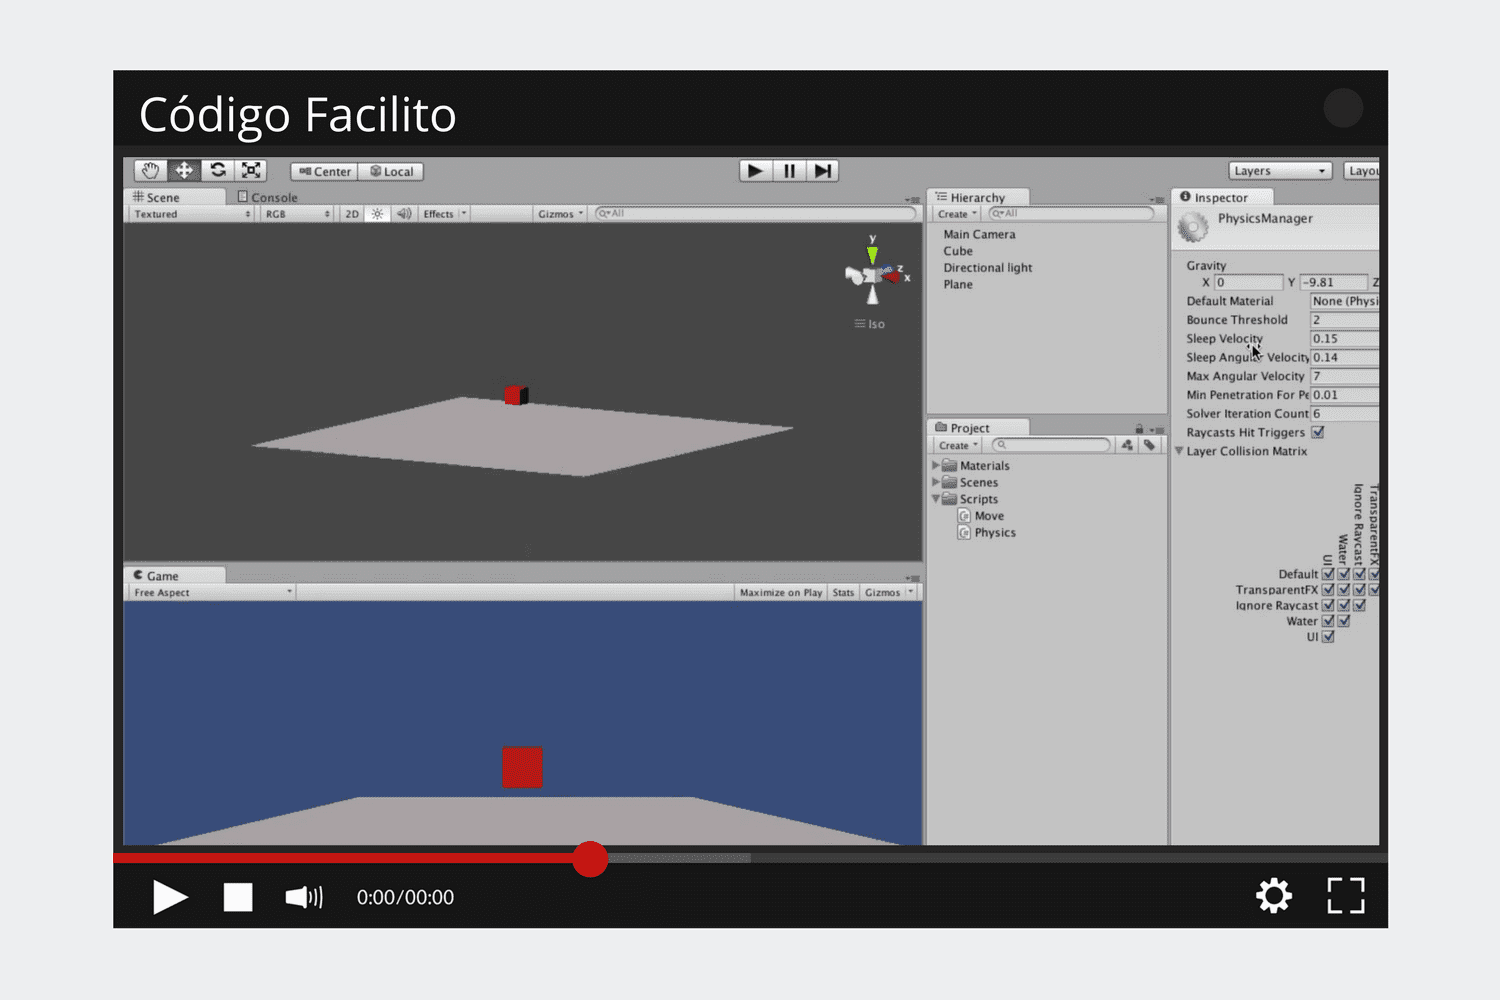
Task: Select the Move tool in Unity toolbar
Action: coord(184,171)
